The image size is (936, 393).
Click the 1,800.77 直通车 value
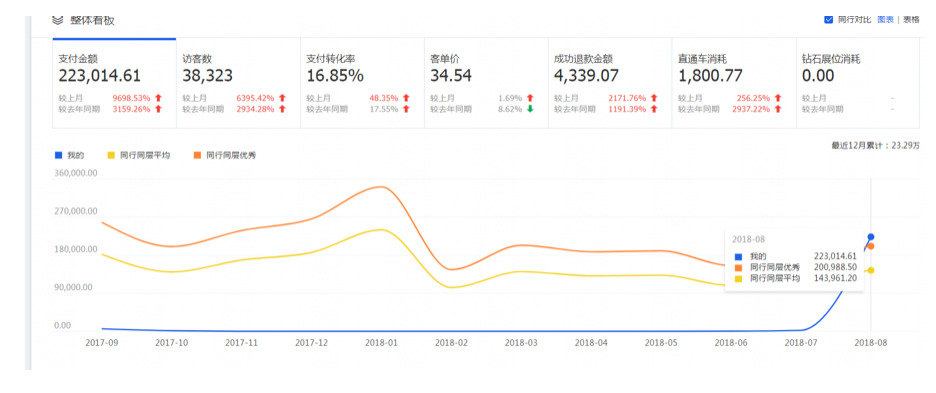[x=710, y=76]
